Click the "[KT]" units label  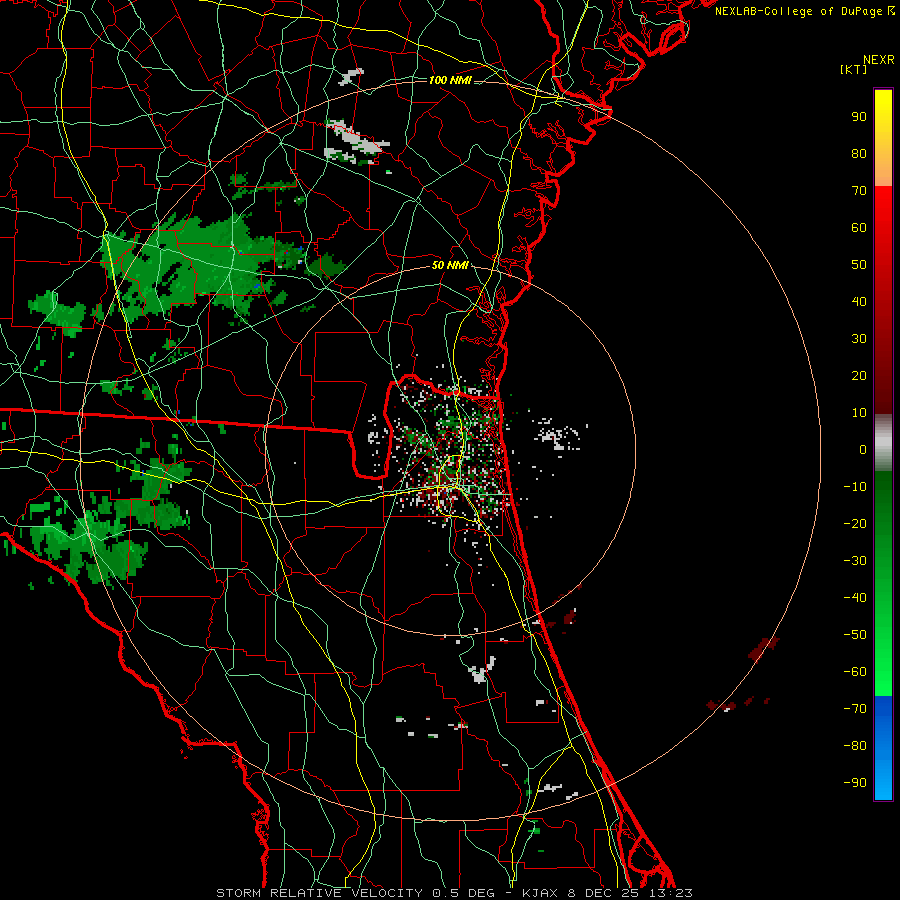pos(854,69)
